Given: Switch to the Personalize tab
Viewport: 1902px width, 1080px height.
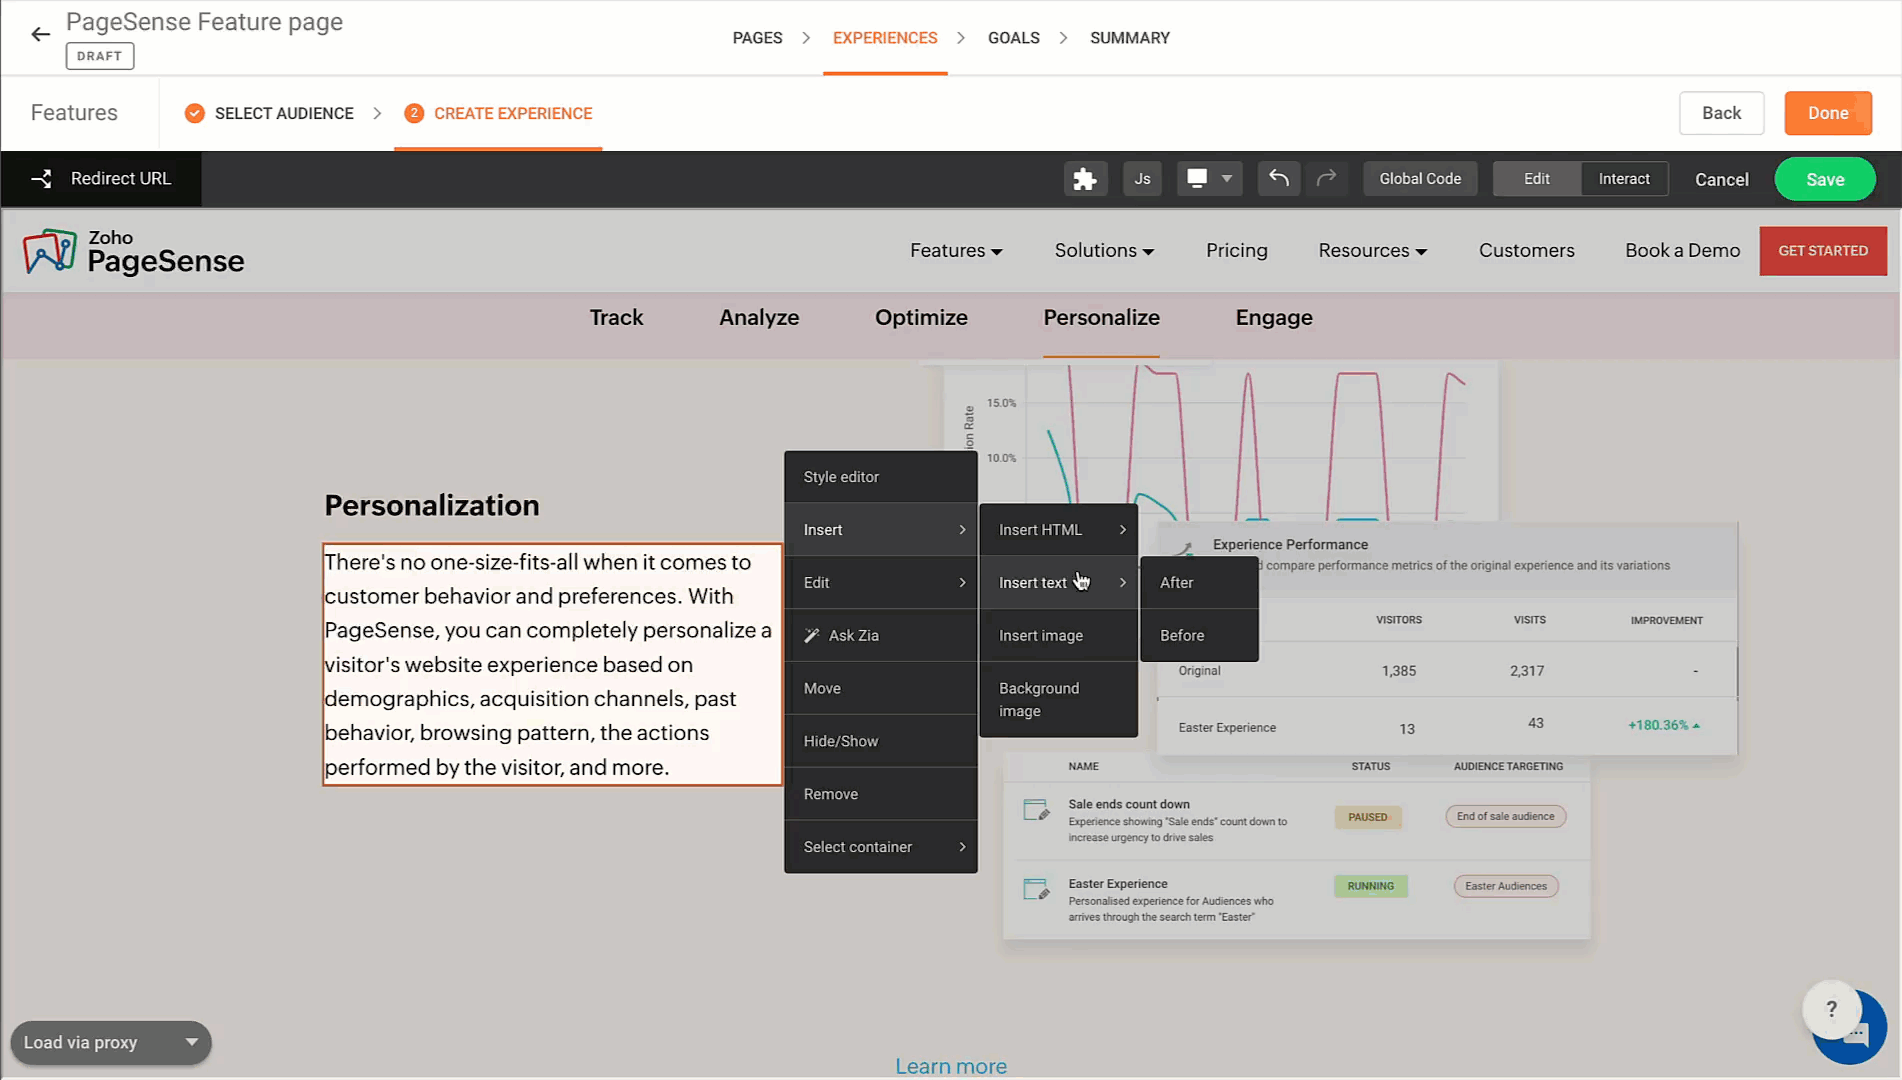Looking at the screenshot, I should 1101,318.
